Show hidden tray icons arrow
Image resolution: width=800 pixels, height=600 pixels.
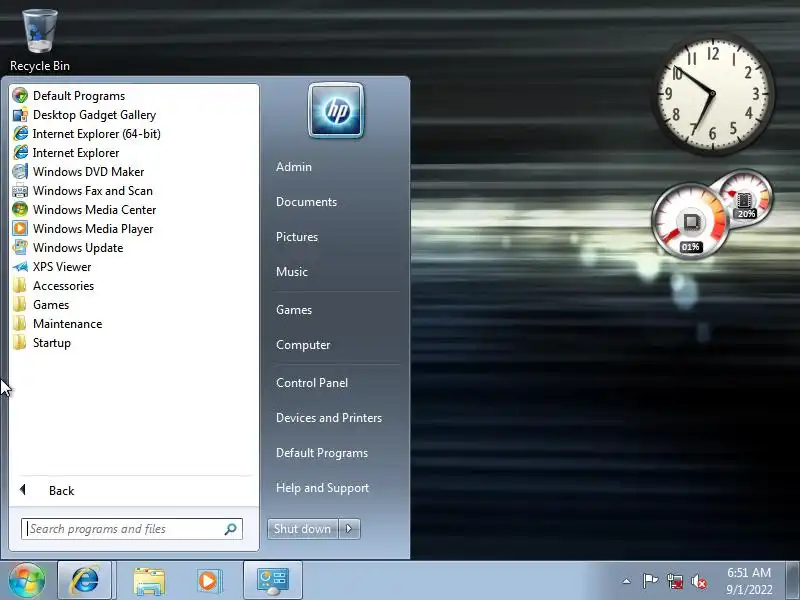click(x=627, y=581)
